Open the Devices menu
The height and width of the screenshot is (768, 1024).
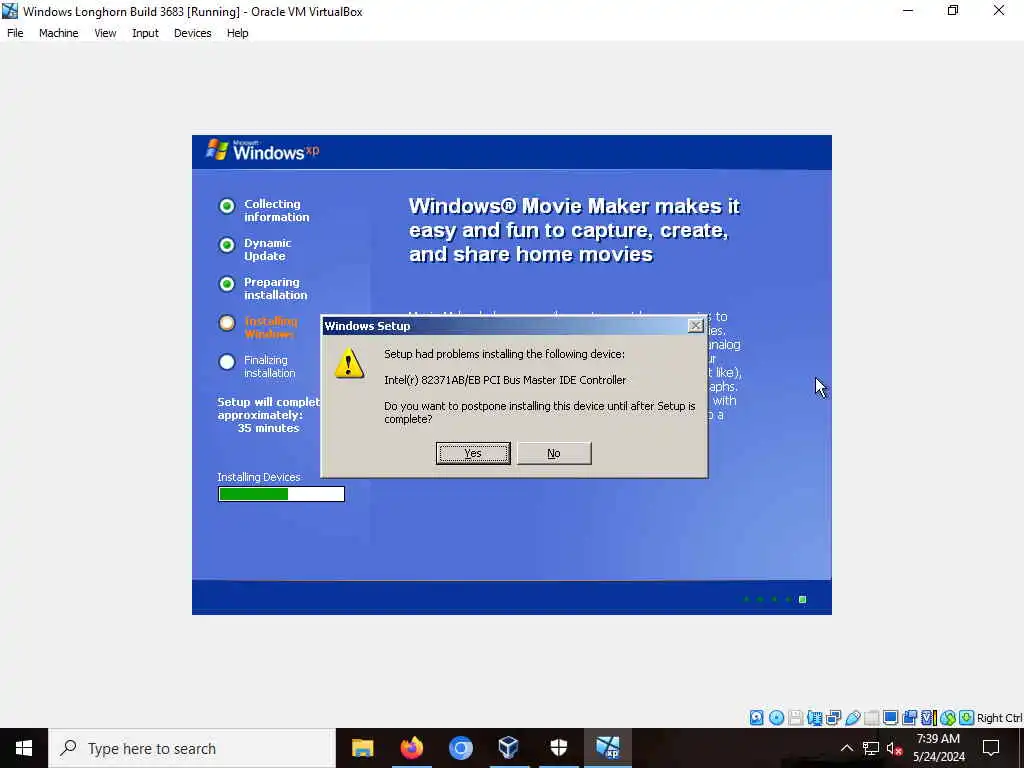coord(193,33)
